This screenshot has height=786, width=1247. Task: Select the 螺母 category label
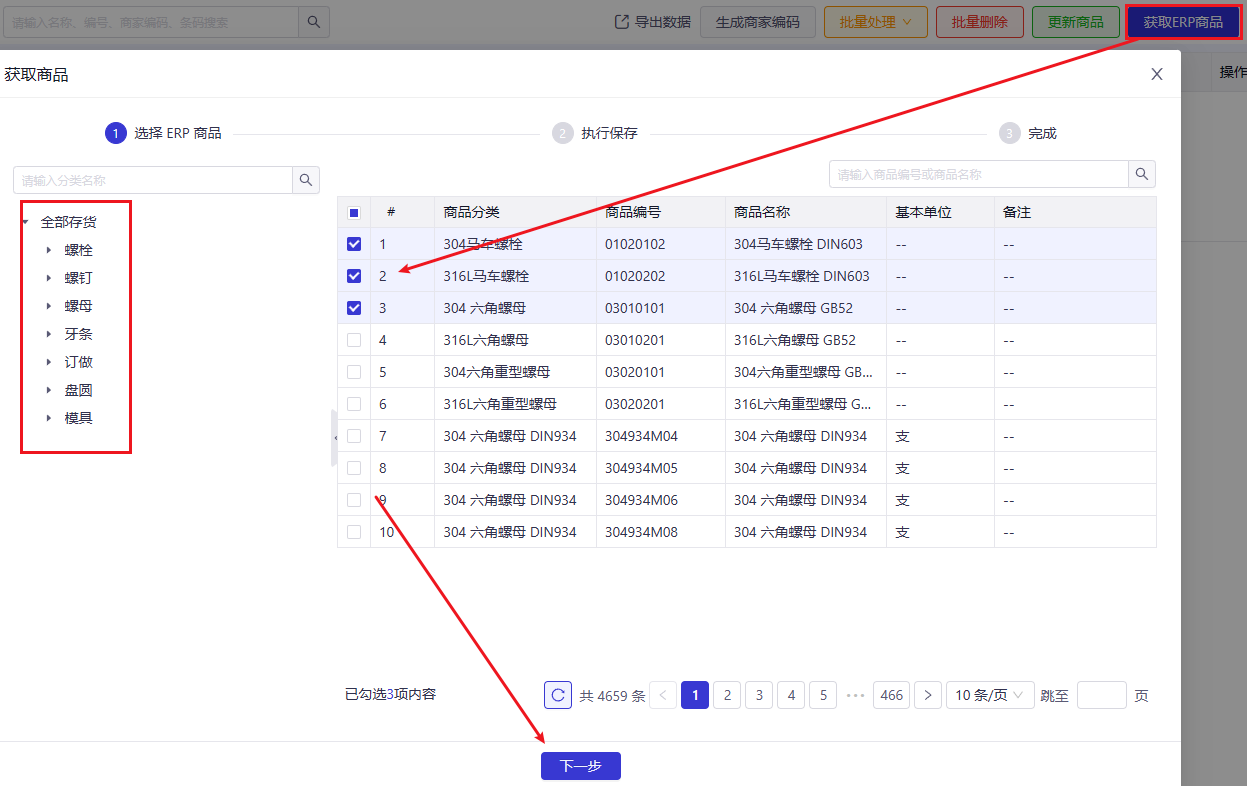point(79,306)
